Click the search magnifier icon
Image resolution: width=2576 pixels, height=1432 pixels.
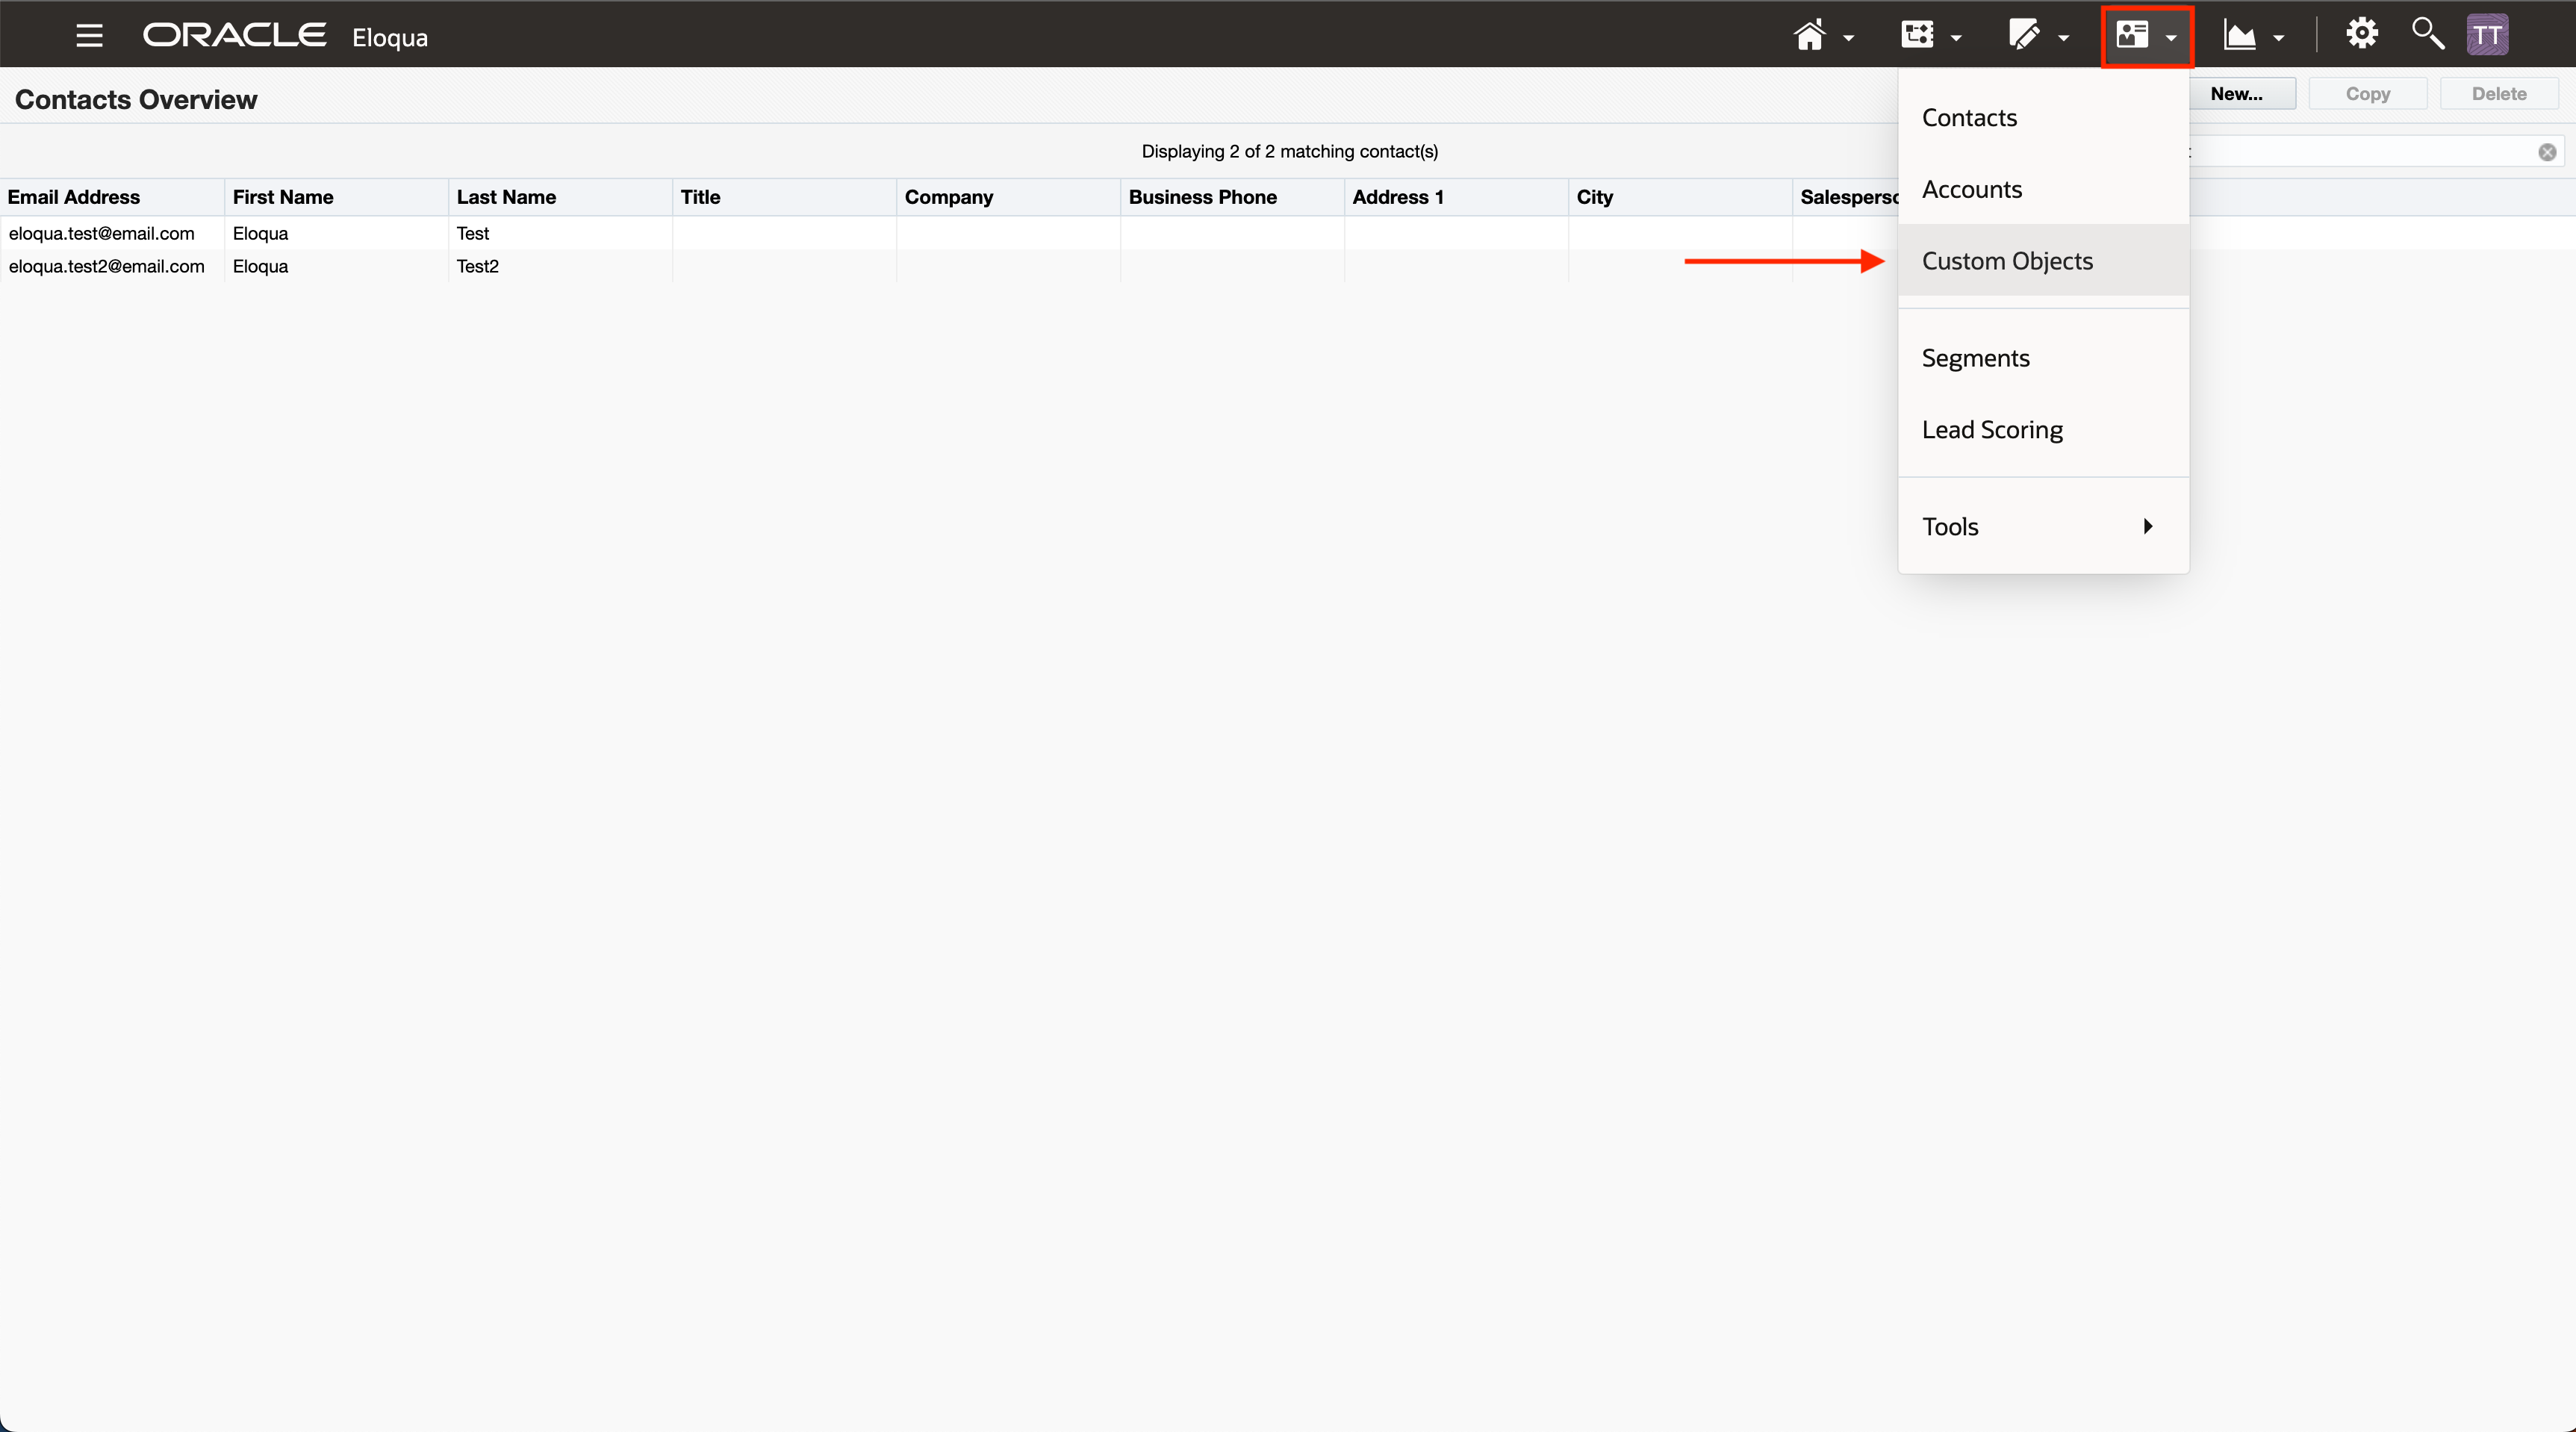[2427, 34]
